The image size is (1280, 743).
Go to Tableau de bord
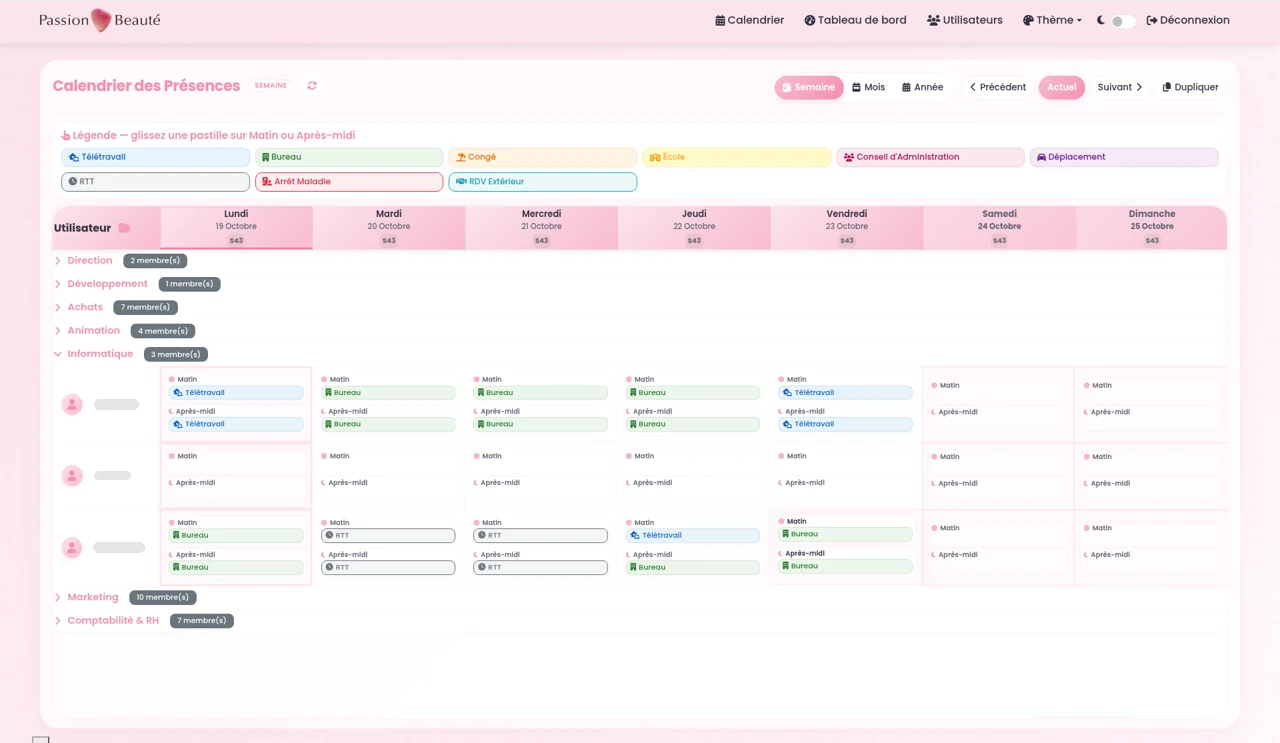pyautogui.click(x=855, y=20)
